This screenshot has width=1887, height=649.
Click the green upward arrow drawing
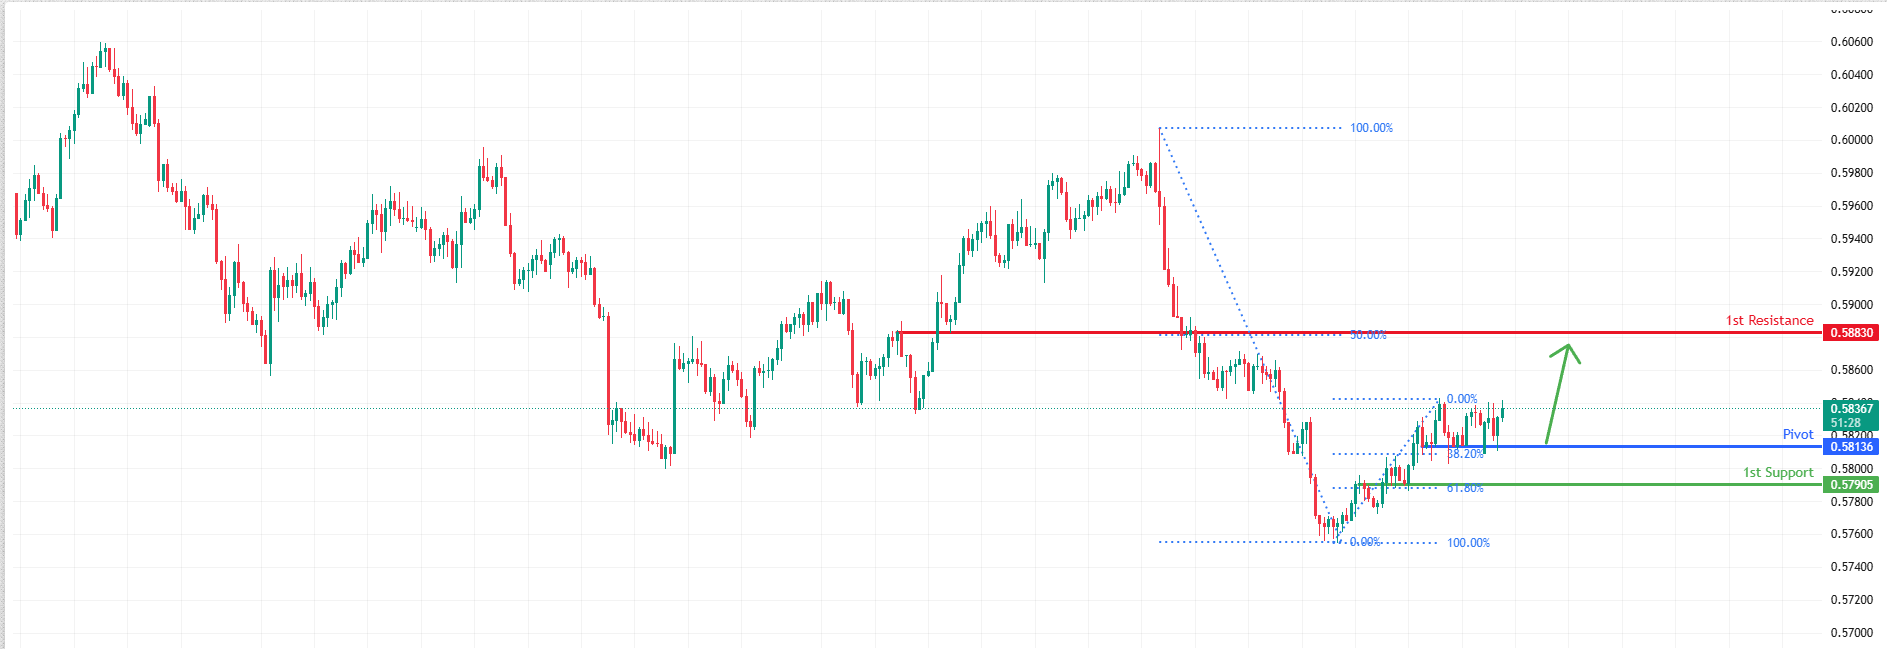pyautogui.click(x=1558, y=394)
